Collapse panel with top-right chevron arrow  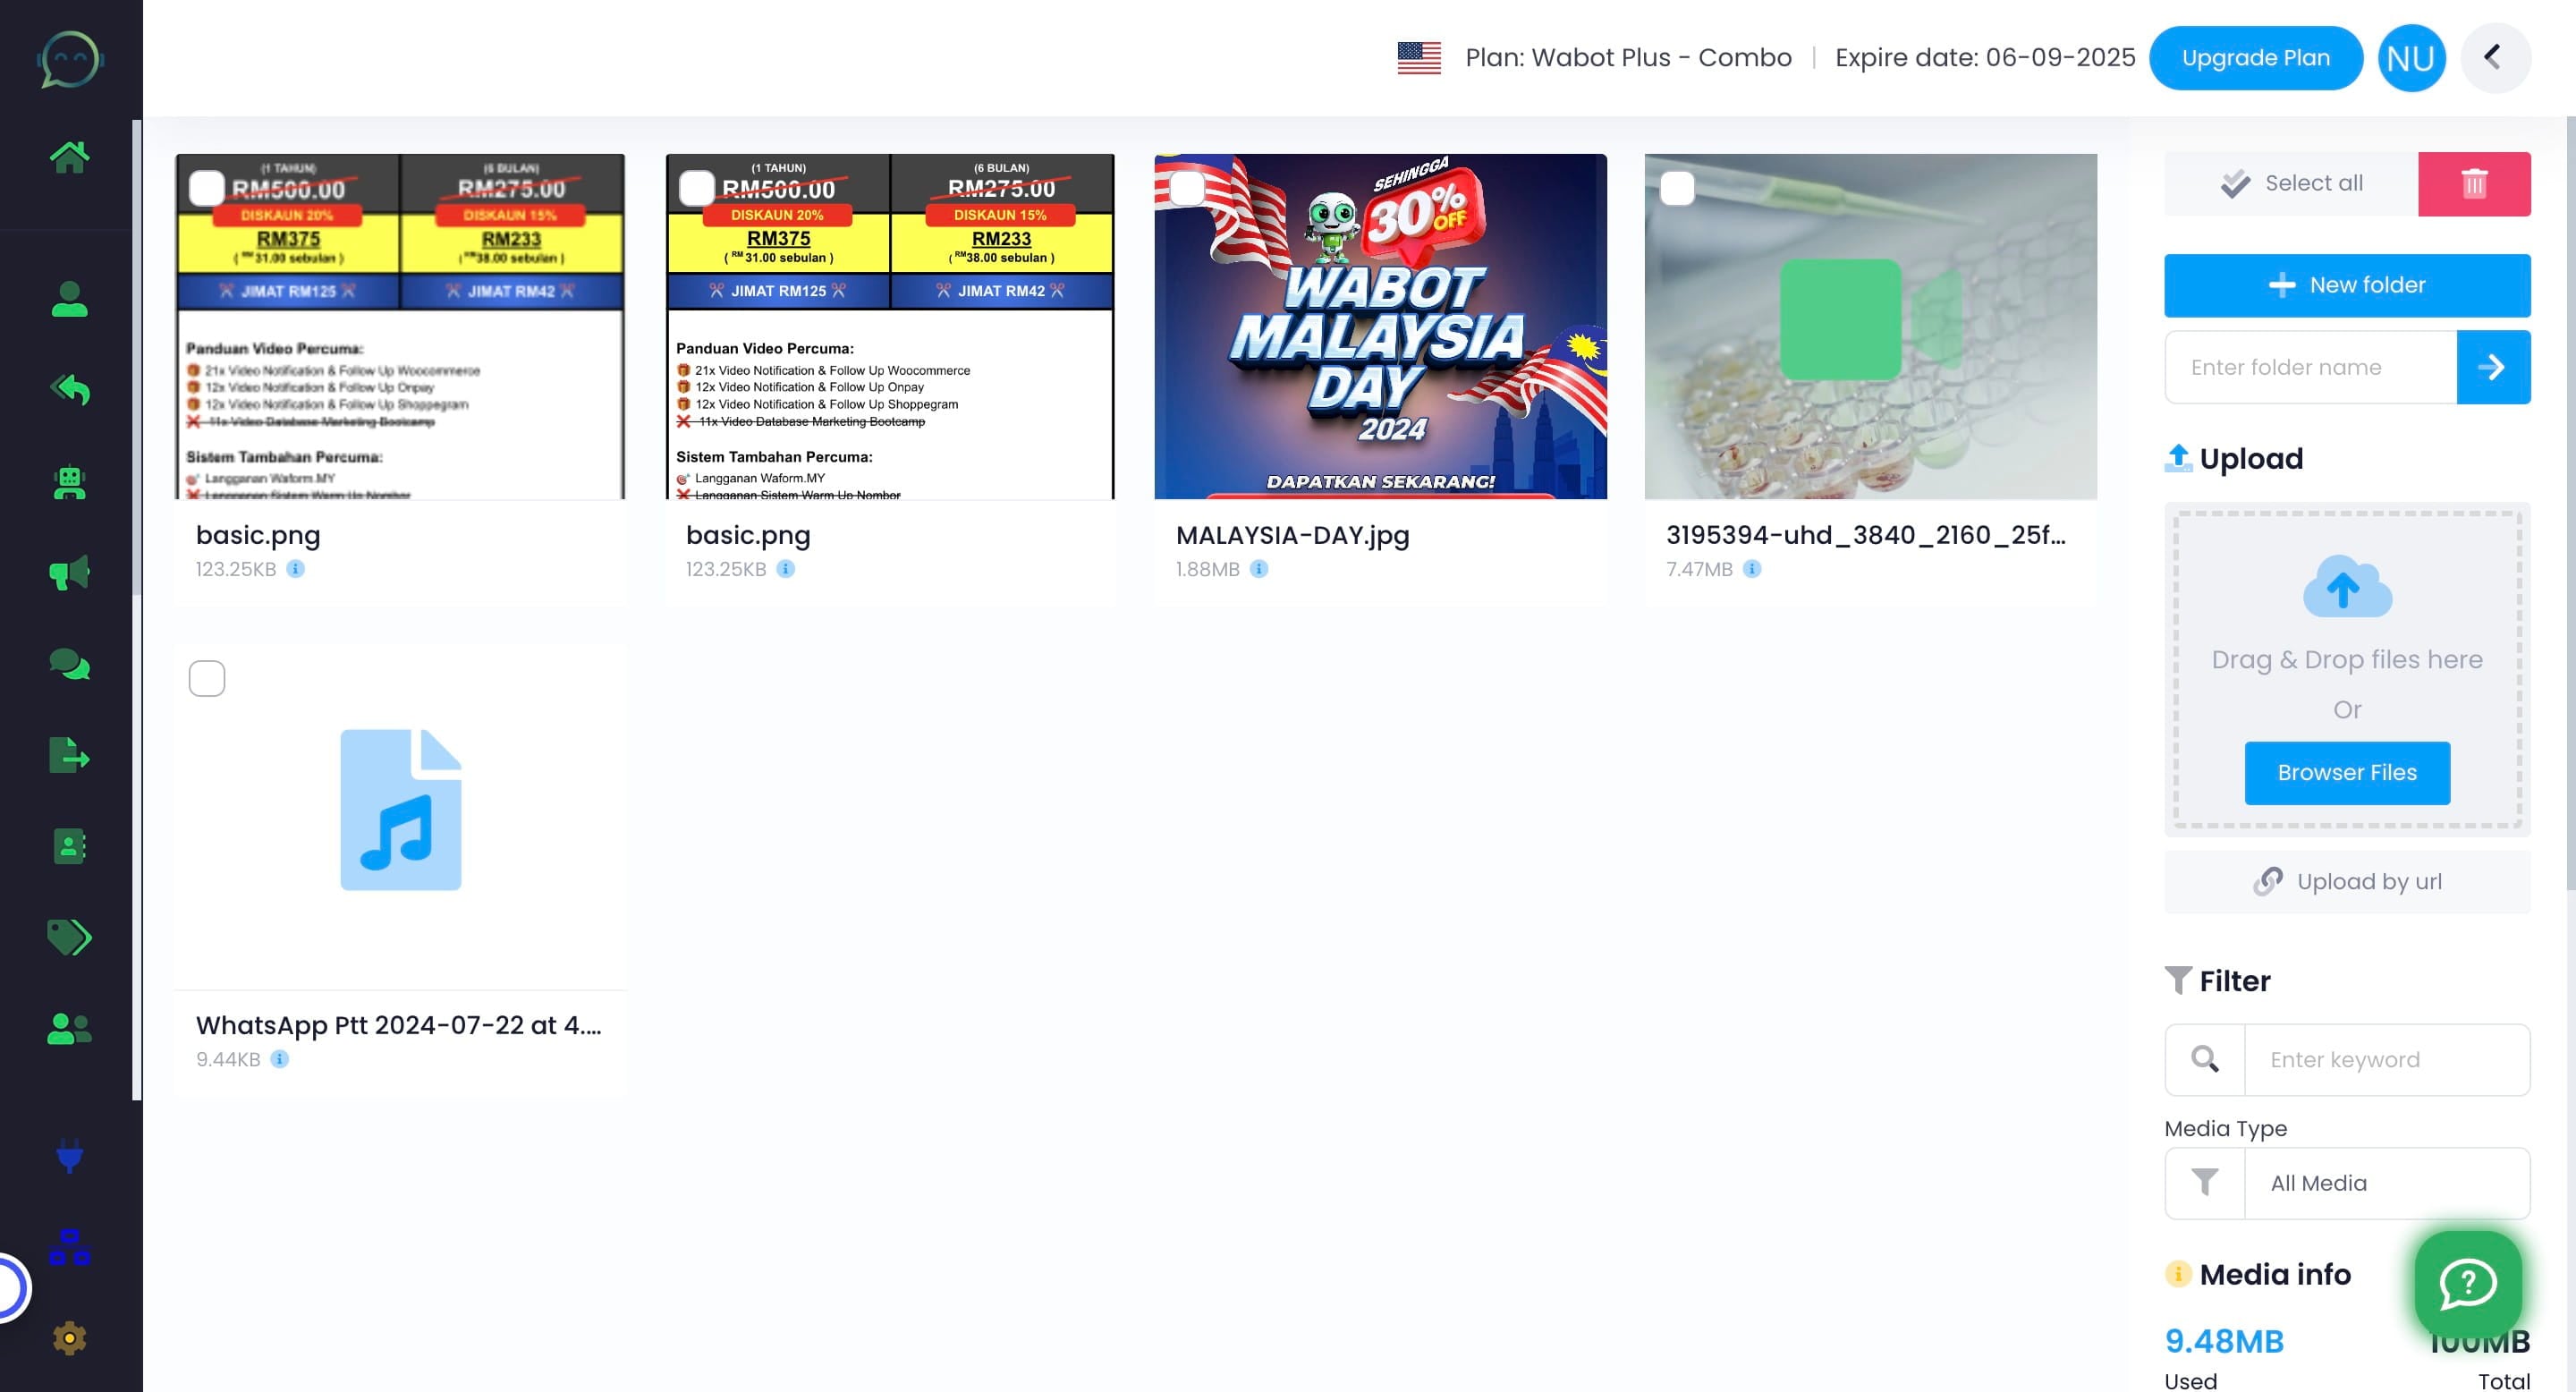pyautogui.click(x=2493, y=58)
